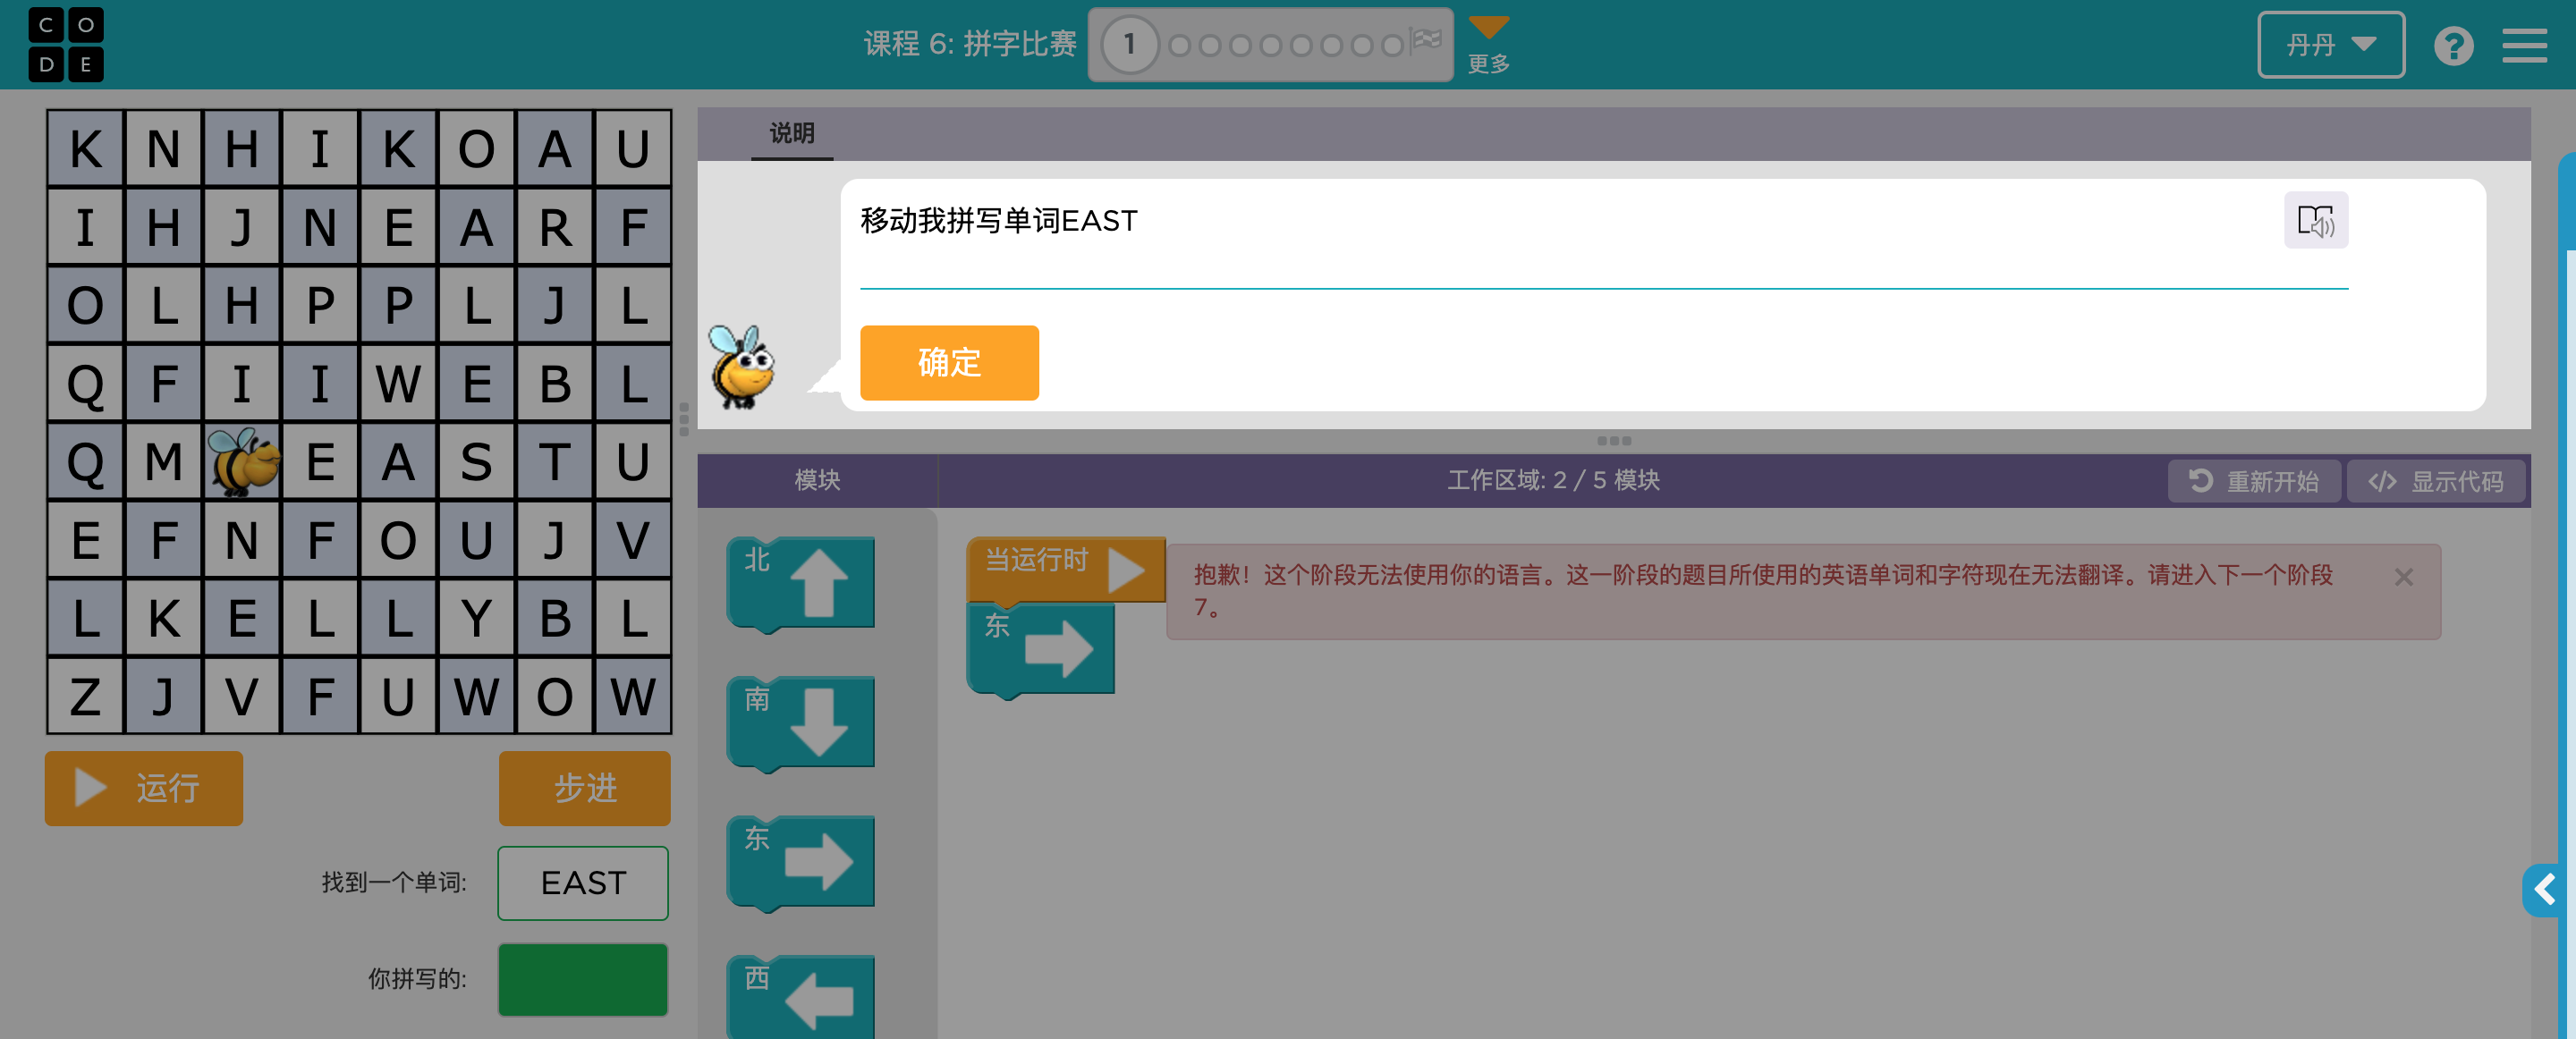Select the east block in workspace
Screen dimensions: 2576x1039
click(1040, 650)
